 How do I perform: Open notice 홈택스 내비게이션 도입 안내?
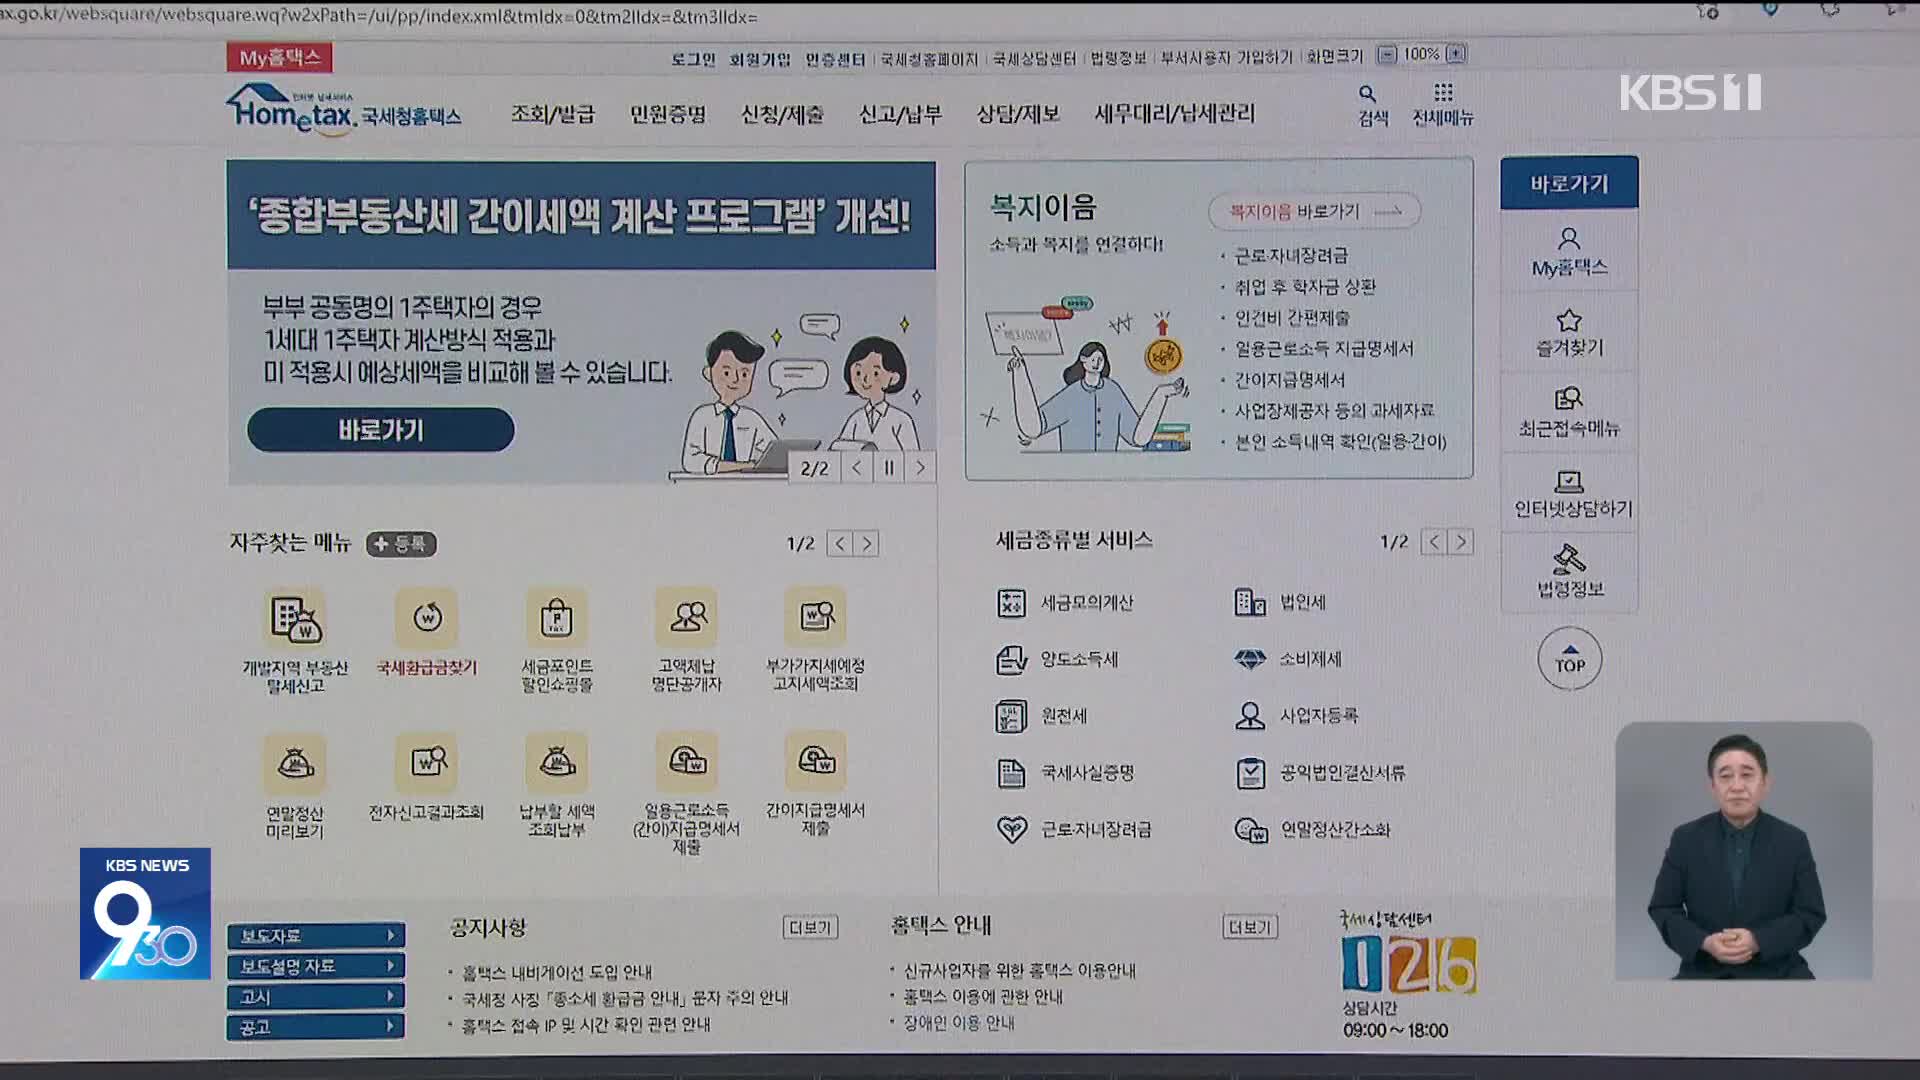click(557, 972)
